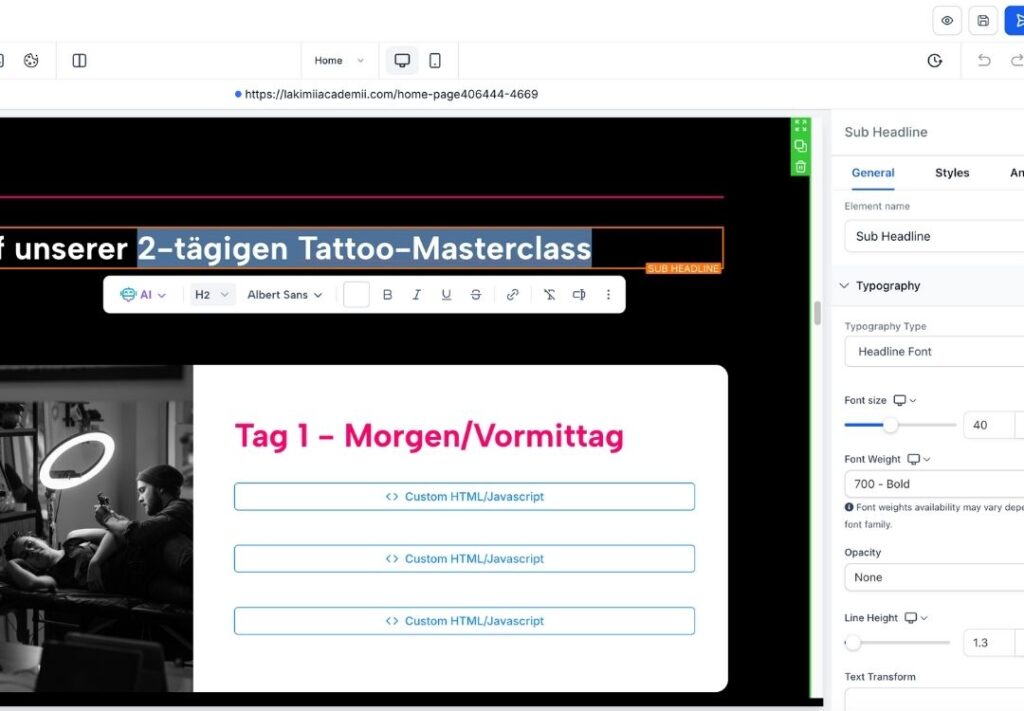Switch to mobile preview mode
This screenshot has height=711, width=1024.
pos(435,61)
